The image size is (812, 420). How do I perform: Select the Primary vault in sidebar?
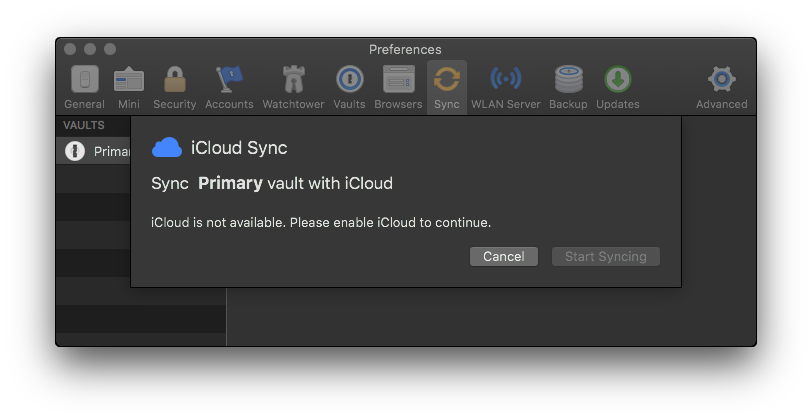(93, 151)
